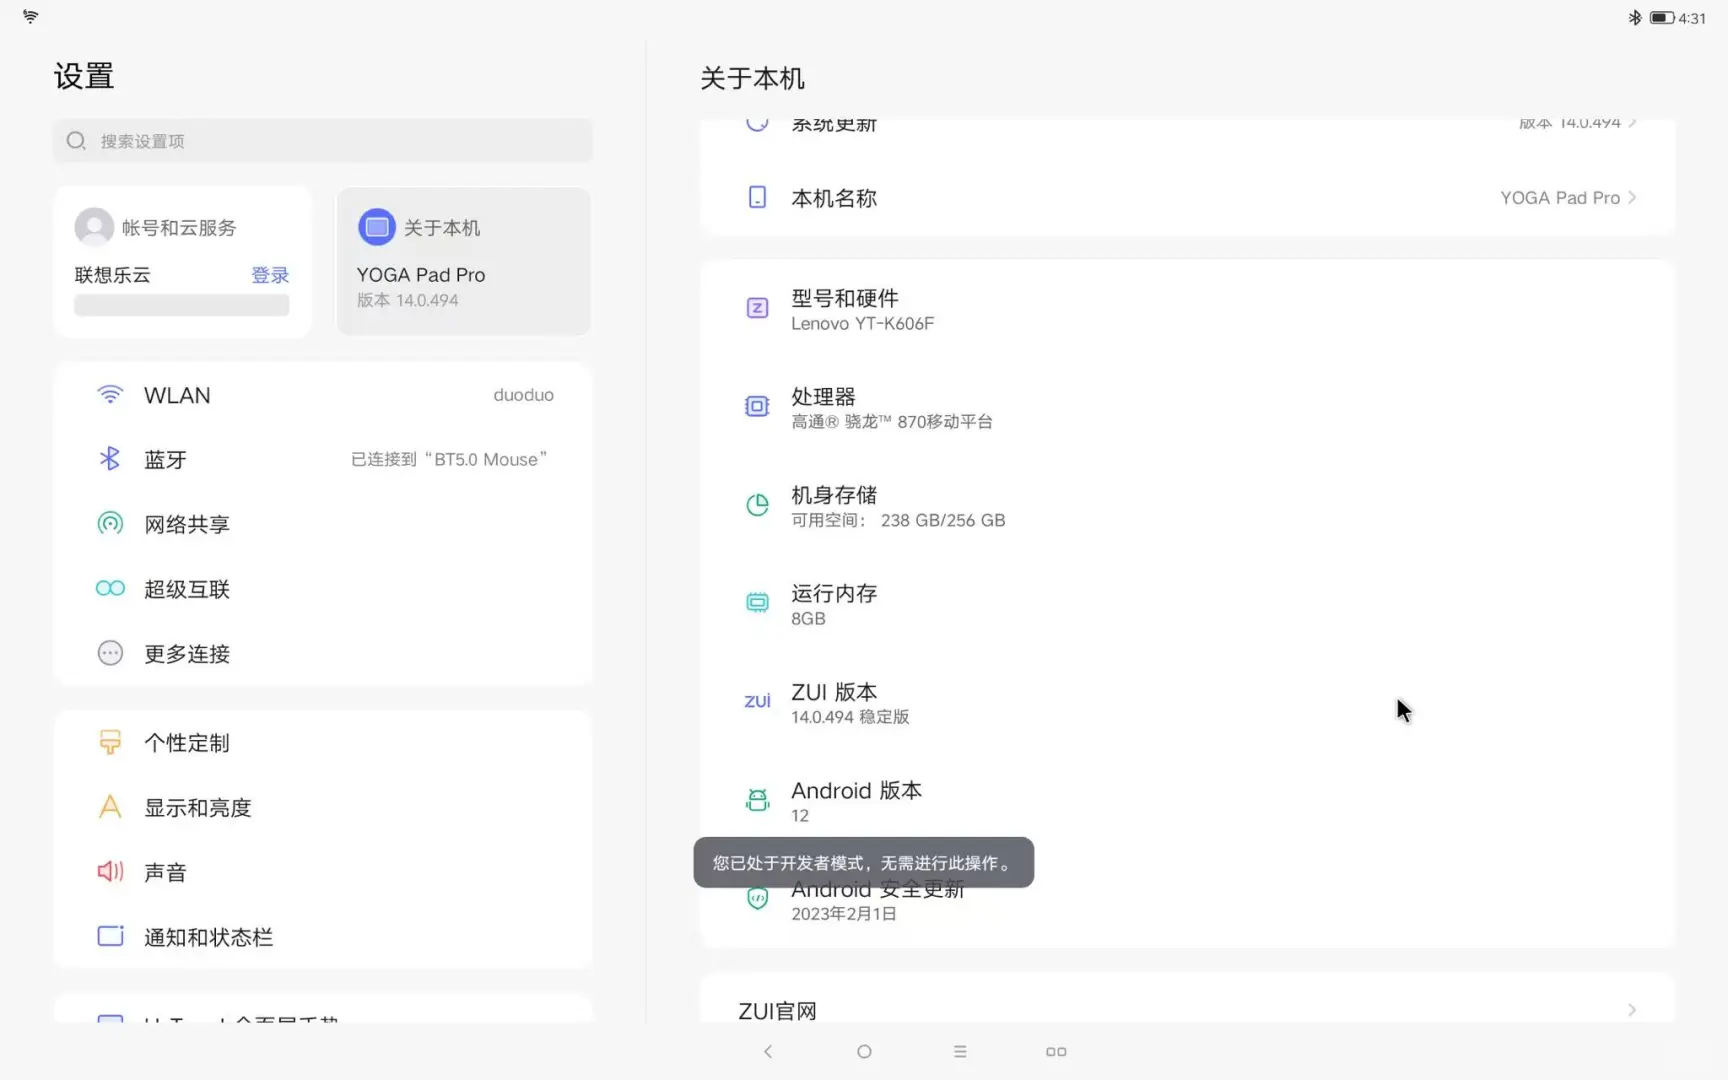1728x1080 pixels.
Task: Click the battery status bar icon
Action: tap(1662, 17)
